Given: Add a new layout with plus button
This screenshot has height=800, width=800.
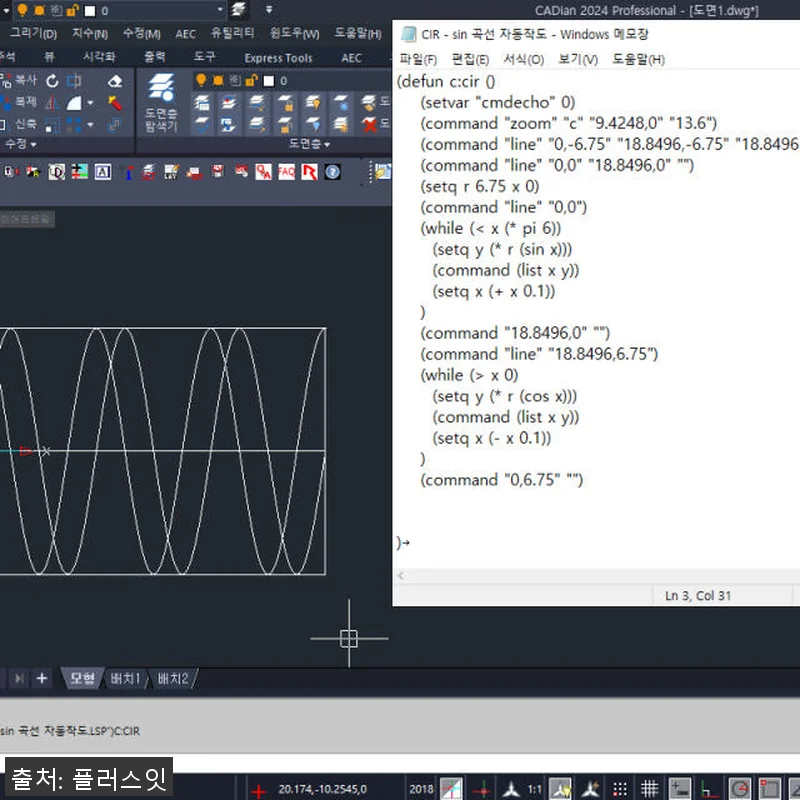Looking at the screenshot, I should click(42, 679).
